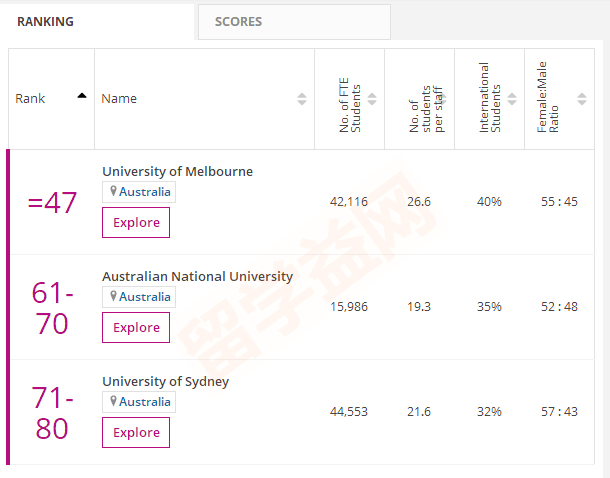Open Australia location link under Australian National University
Image resolution: width=610 pixels, height=478 pixels.
click(x=145, y=297)
